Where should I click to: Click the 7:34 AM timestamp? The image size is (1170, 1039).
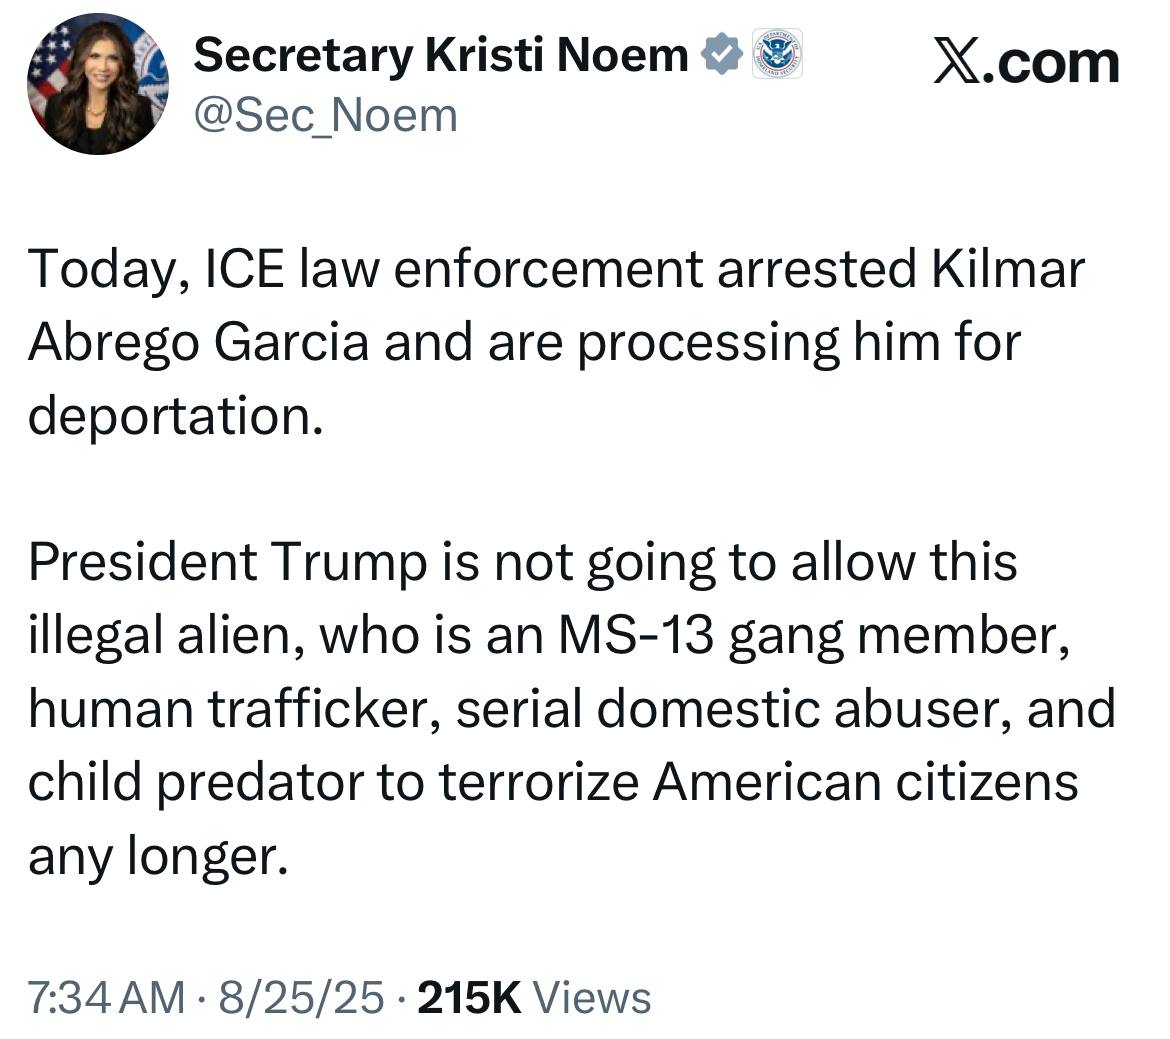pyautogui.click(x=106, y=998)
